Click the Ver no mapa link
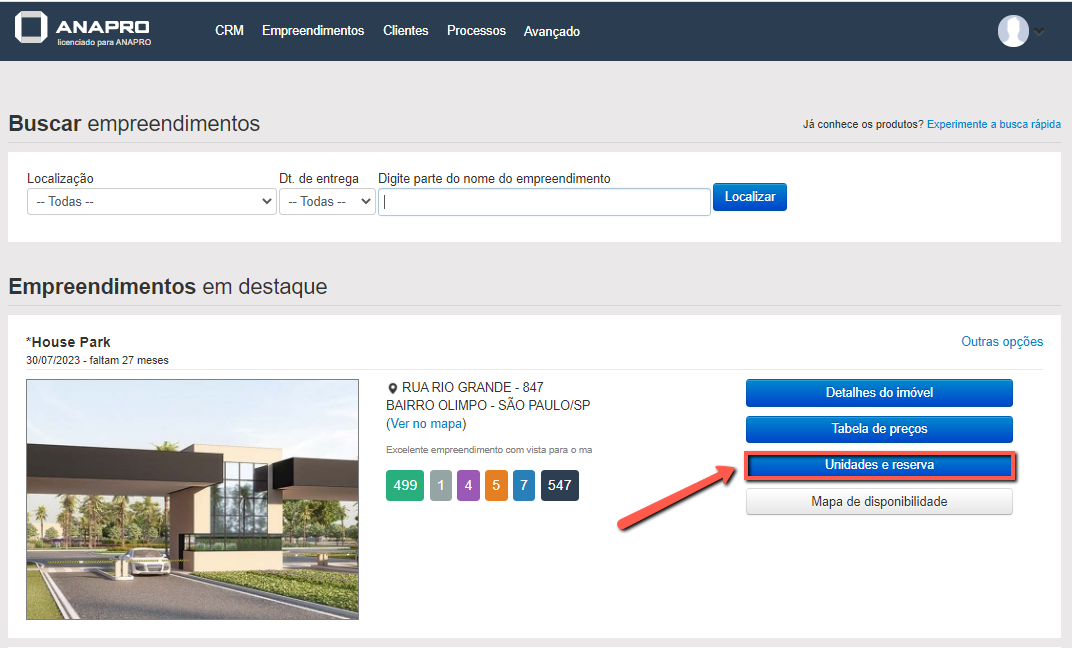Viewport: 1072px width, 648px height. (x=426, y=423)
